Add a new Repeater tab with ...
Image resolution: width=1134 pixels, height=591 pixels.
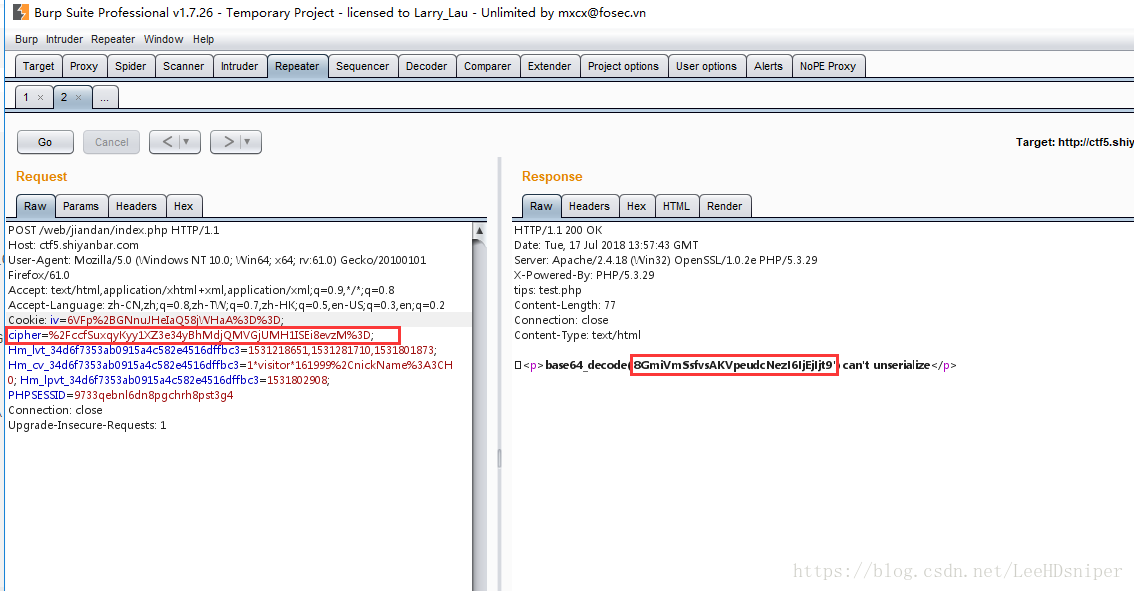tap(105, 98)
